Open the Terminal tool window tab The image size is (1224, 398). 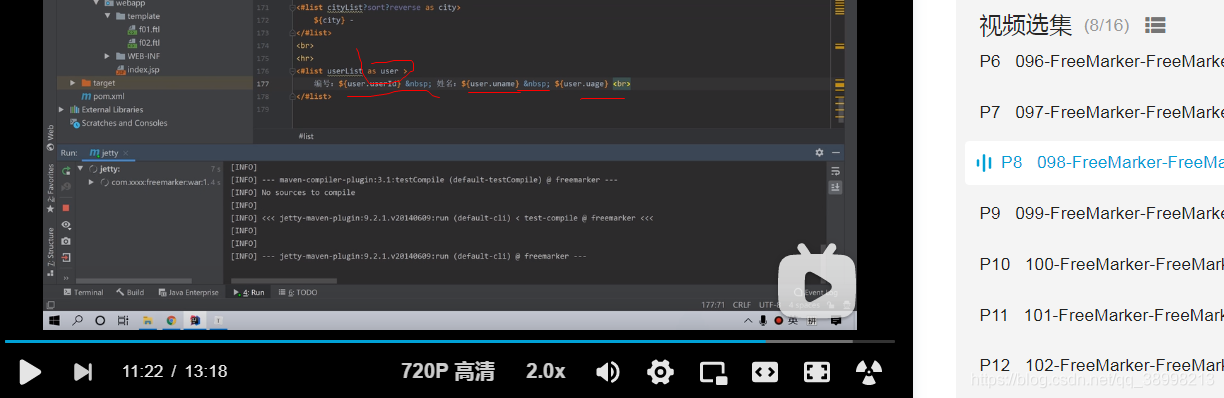pos(82,292)
